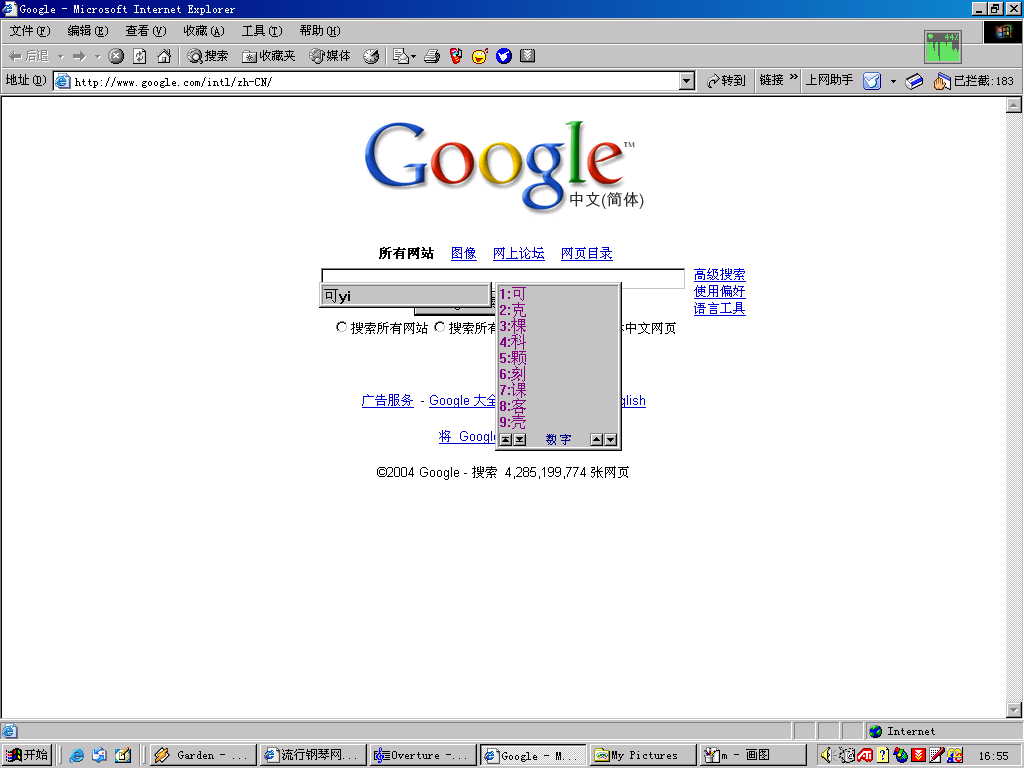
Task: Click the page scrollbar up arrow
Action: (1014, 104)
